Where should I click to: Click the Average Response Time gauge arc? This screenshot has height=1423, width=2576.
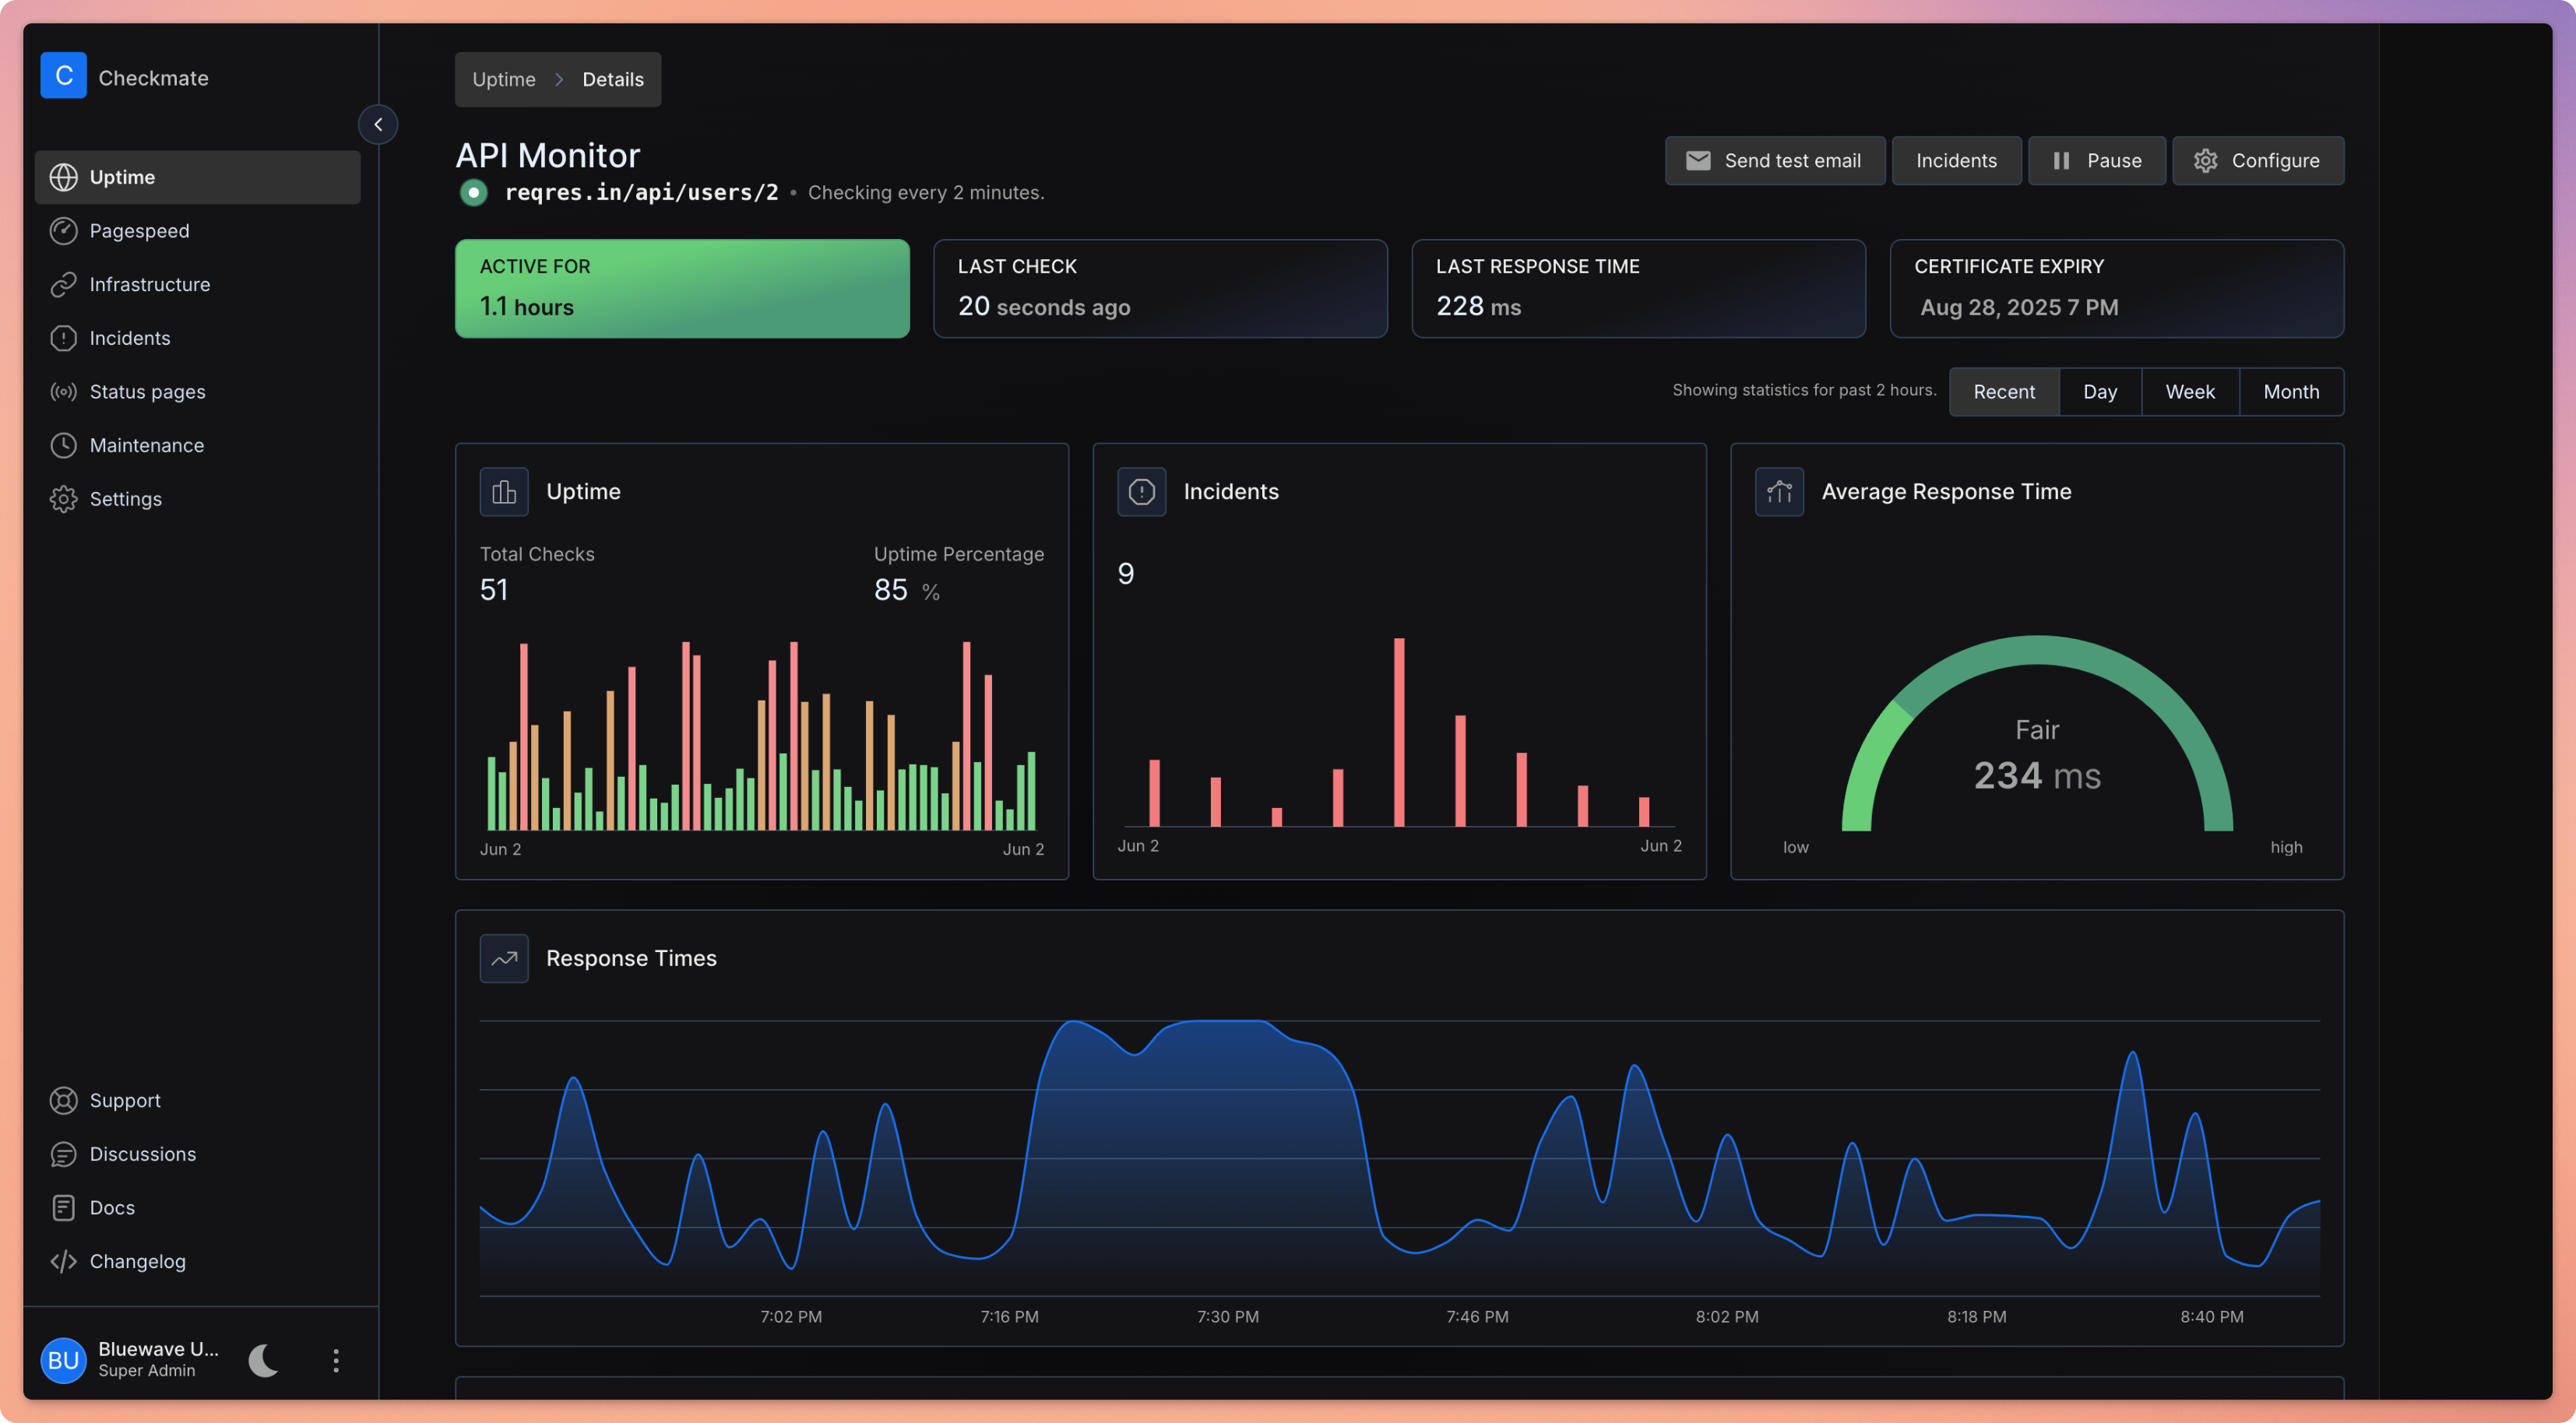pyautogui.click(x=2037, y=650)
